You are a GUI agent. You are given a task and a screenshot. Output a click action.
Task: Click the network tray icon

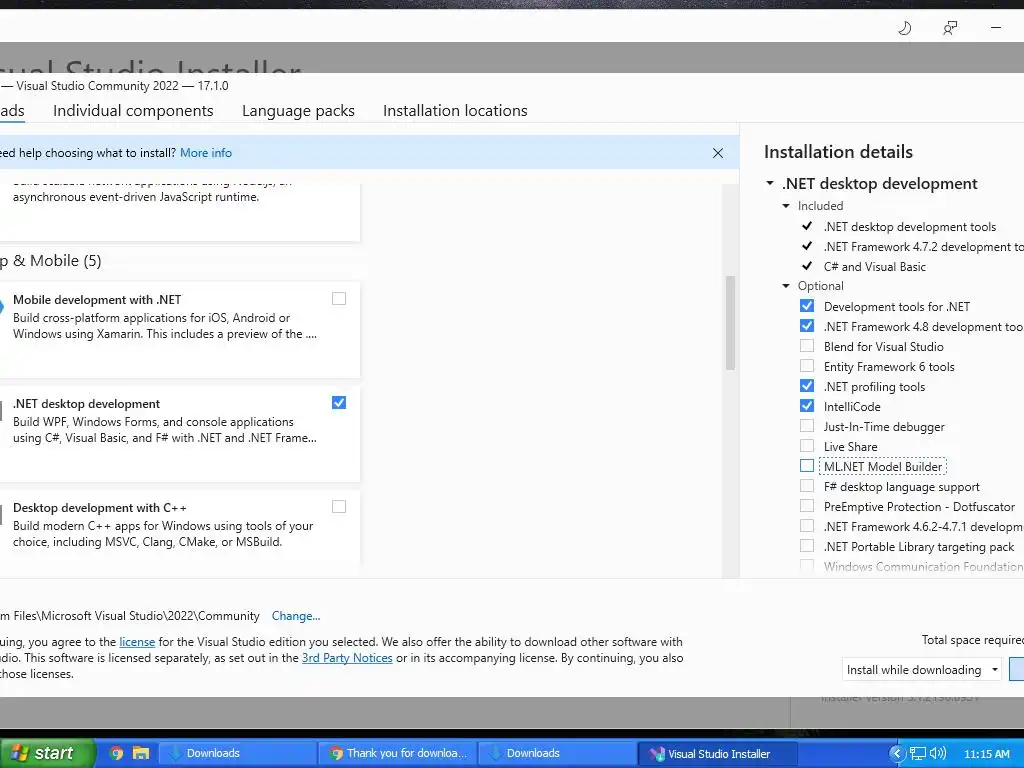pos(918,753)
